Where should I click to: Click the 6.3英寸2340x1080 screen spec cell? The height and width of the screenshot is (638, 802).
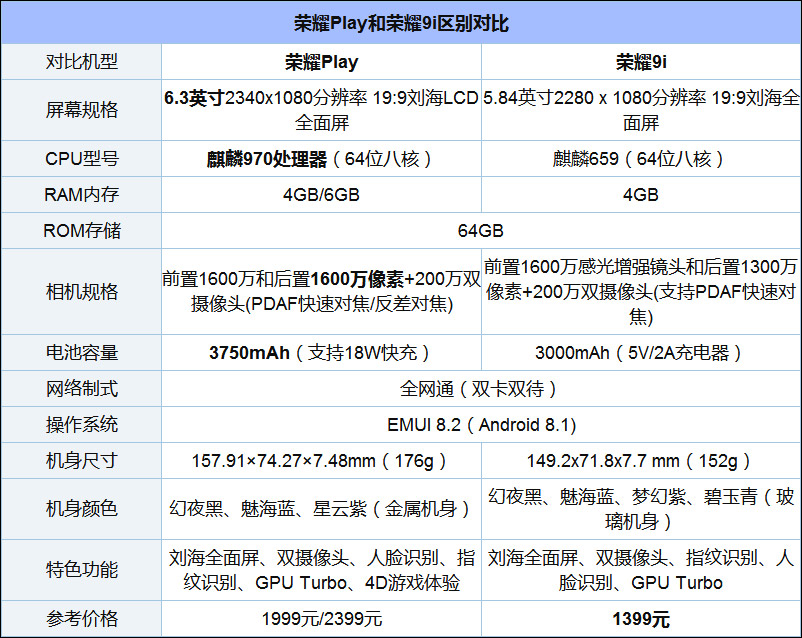[x=321, y=110]
